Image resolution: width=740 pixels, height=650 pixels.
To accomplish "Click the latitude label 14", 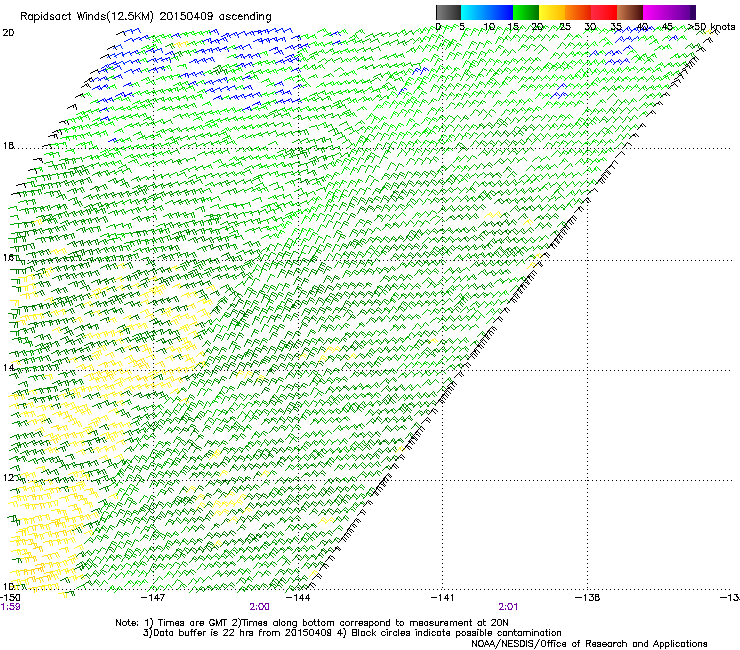I will [x=8, y=367].
